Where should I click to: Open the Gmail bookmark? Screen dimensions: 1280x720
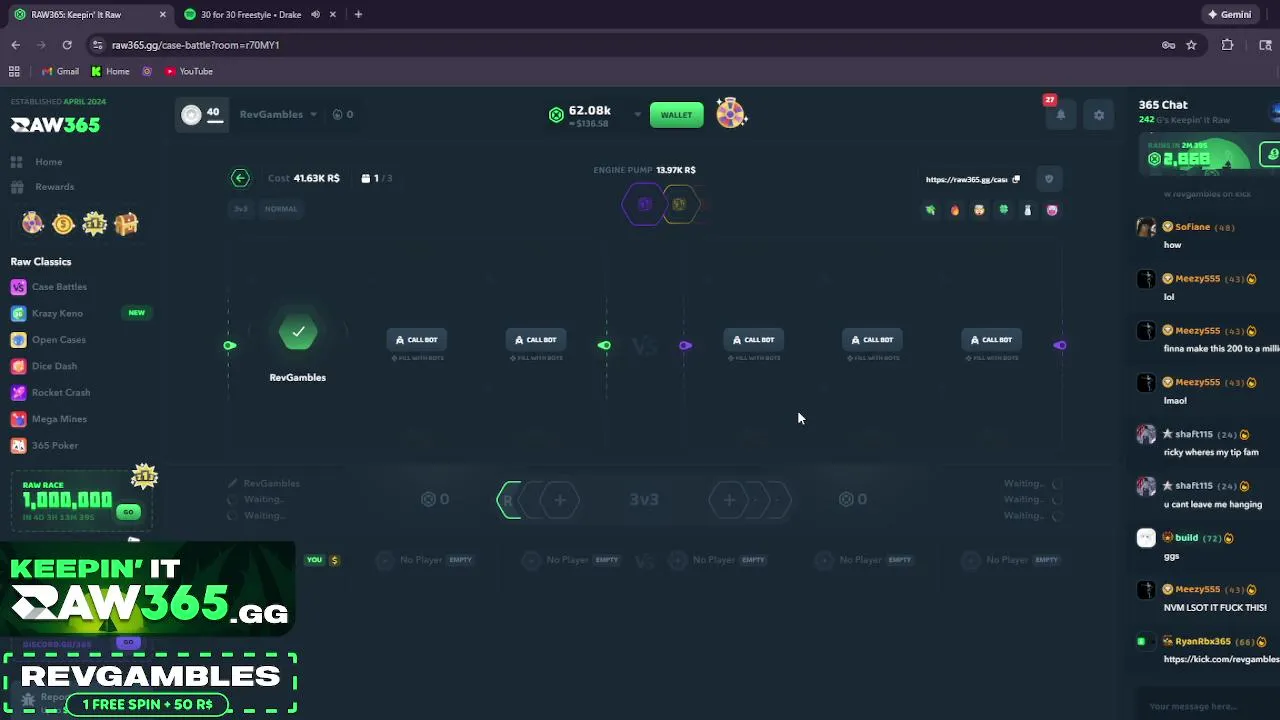[60, 71]
